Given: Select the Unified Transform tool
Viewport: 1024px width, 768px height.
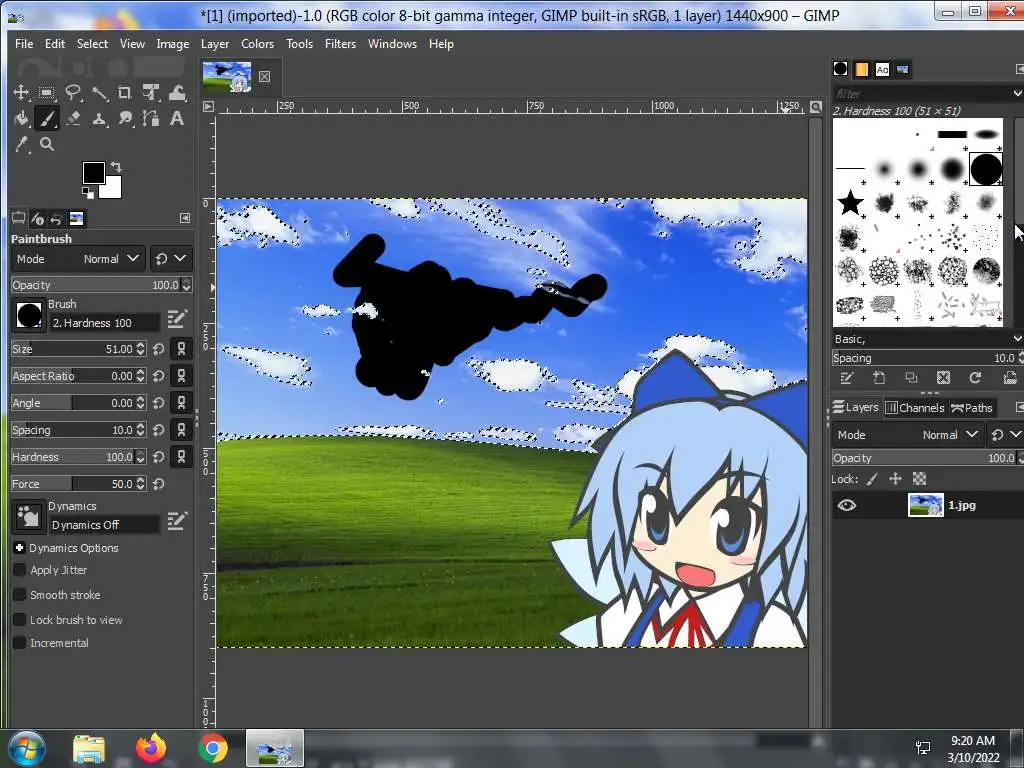Looking at the screenshot, I should pyautogui.click(x=151, y=93).
